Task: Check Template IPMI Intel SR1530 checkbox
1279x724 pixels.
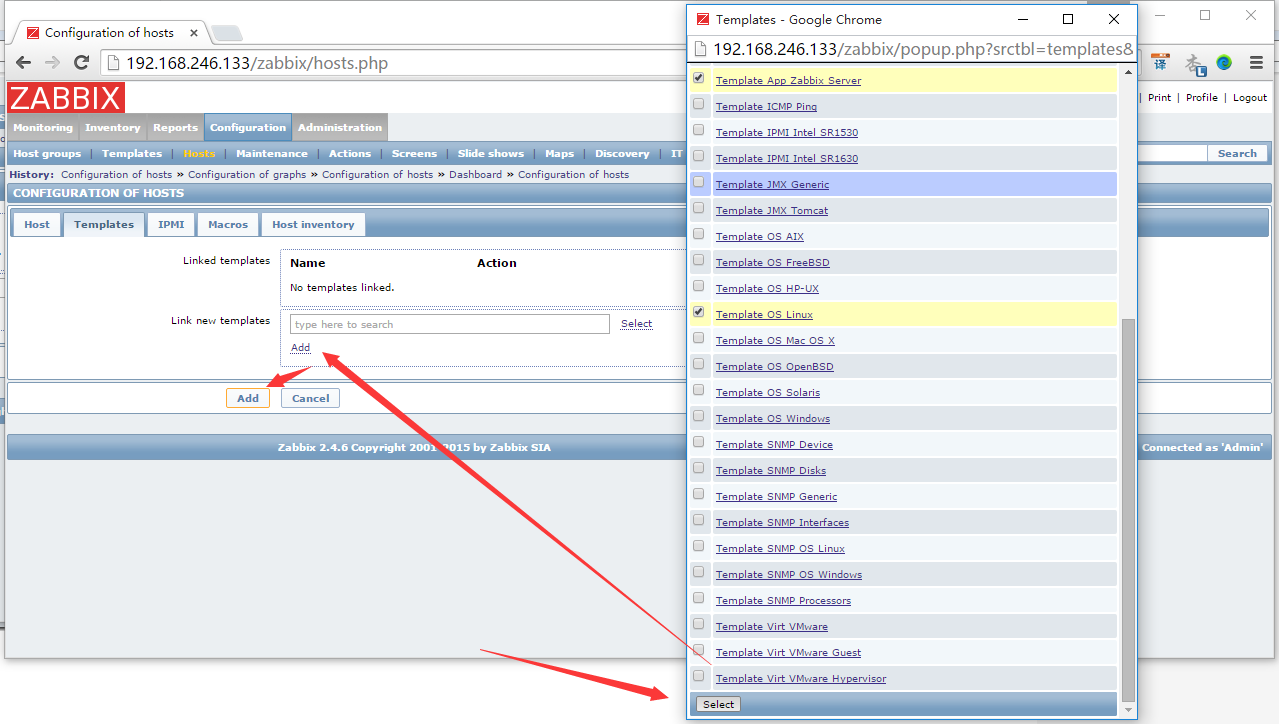Action: click(x=698, y=130)
